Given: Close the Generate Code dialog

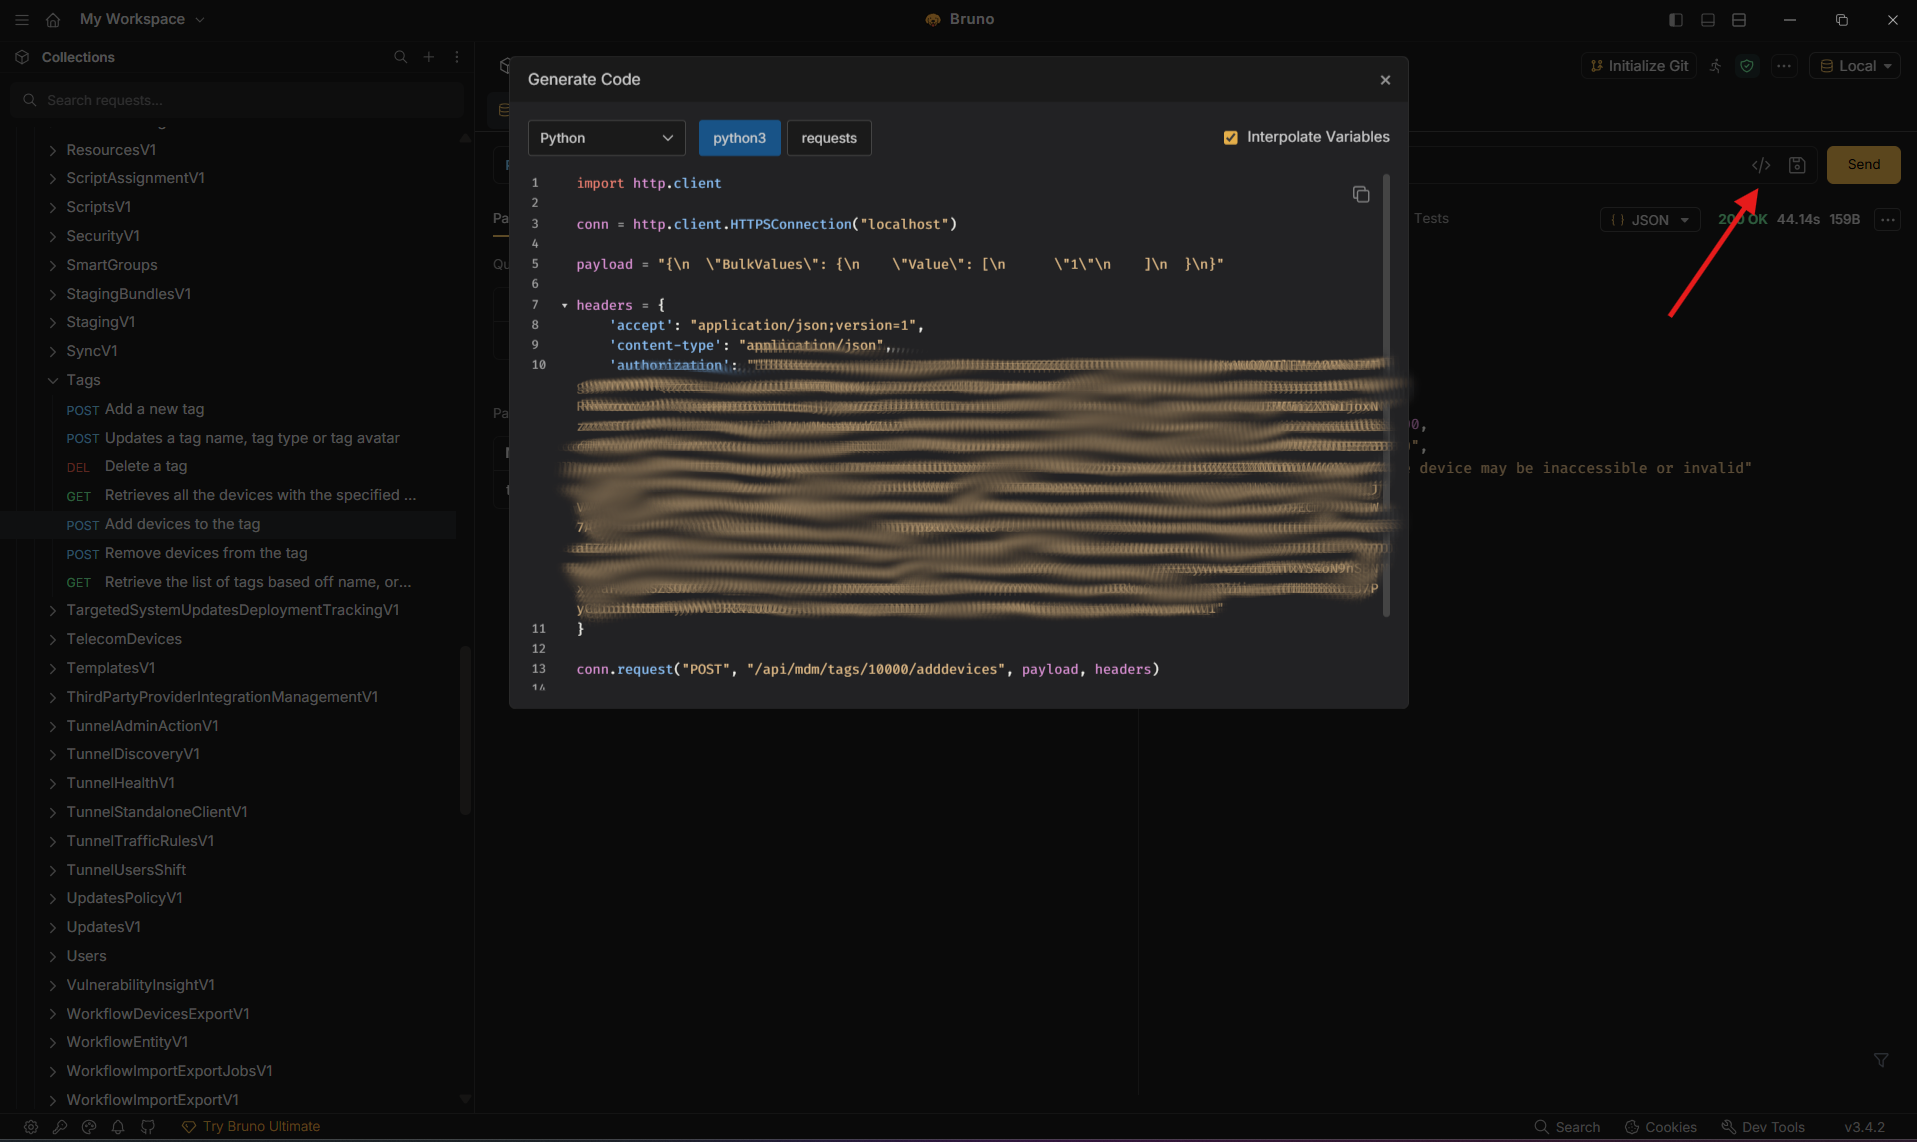Looking at the screenshot, I should [1385, 80].
